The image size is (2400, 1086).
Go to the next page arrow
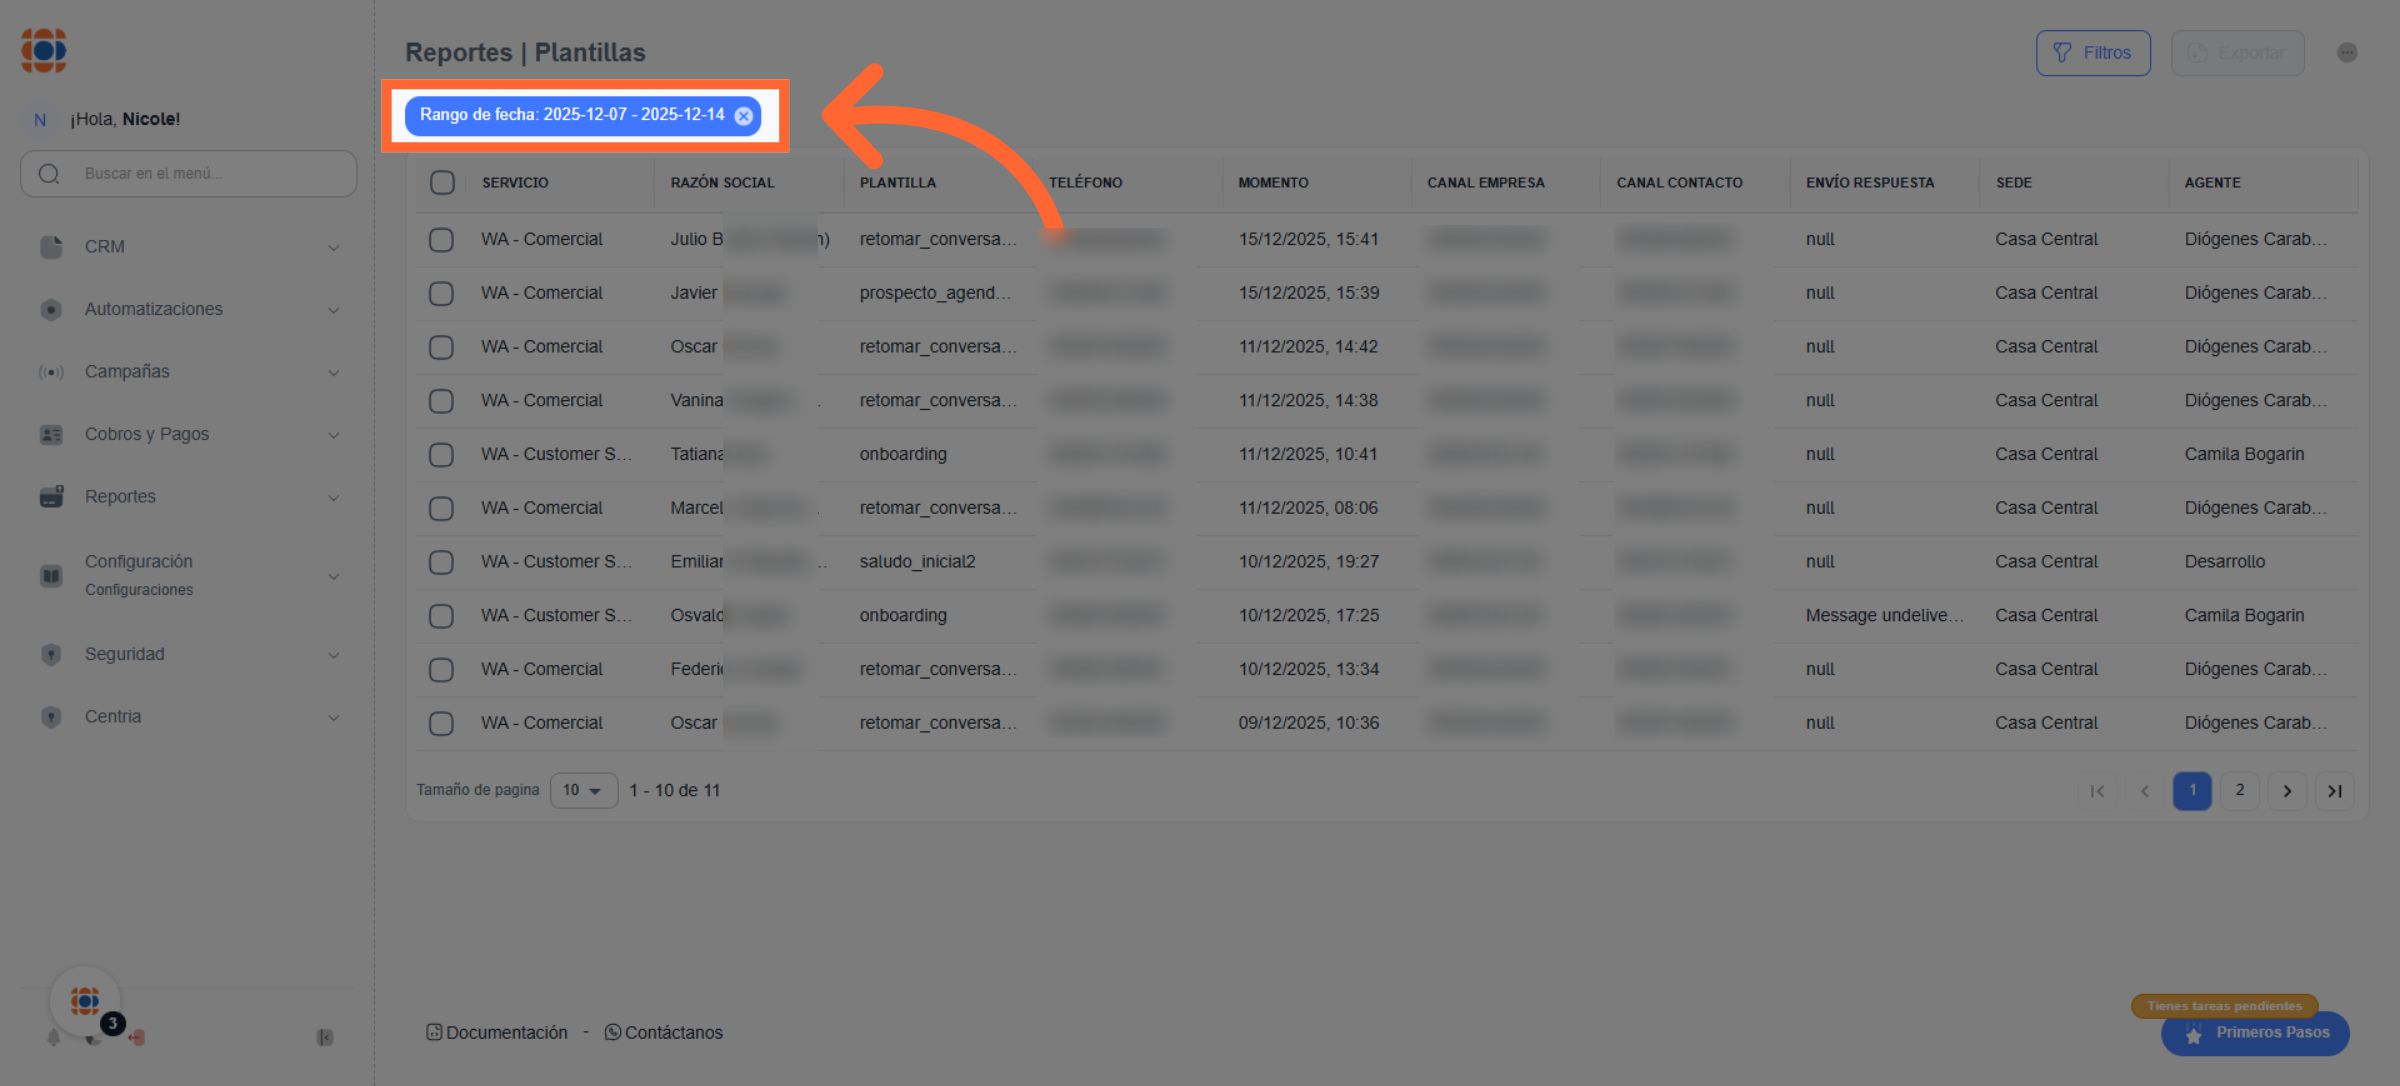[x=2287, y=791]
